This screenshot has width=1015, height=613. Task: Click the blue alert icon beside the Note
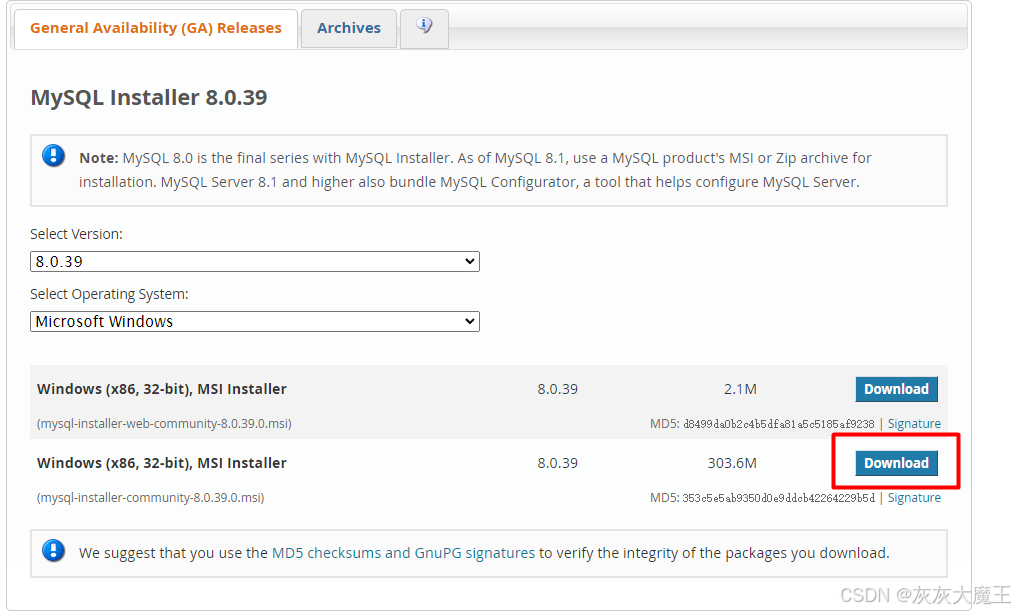[x=54, y=156]
